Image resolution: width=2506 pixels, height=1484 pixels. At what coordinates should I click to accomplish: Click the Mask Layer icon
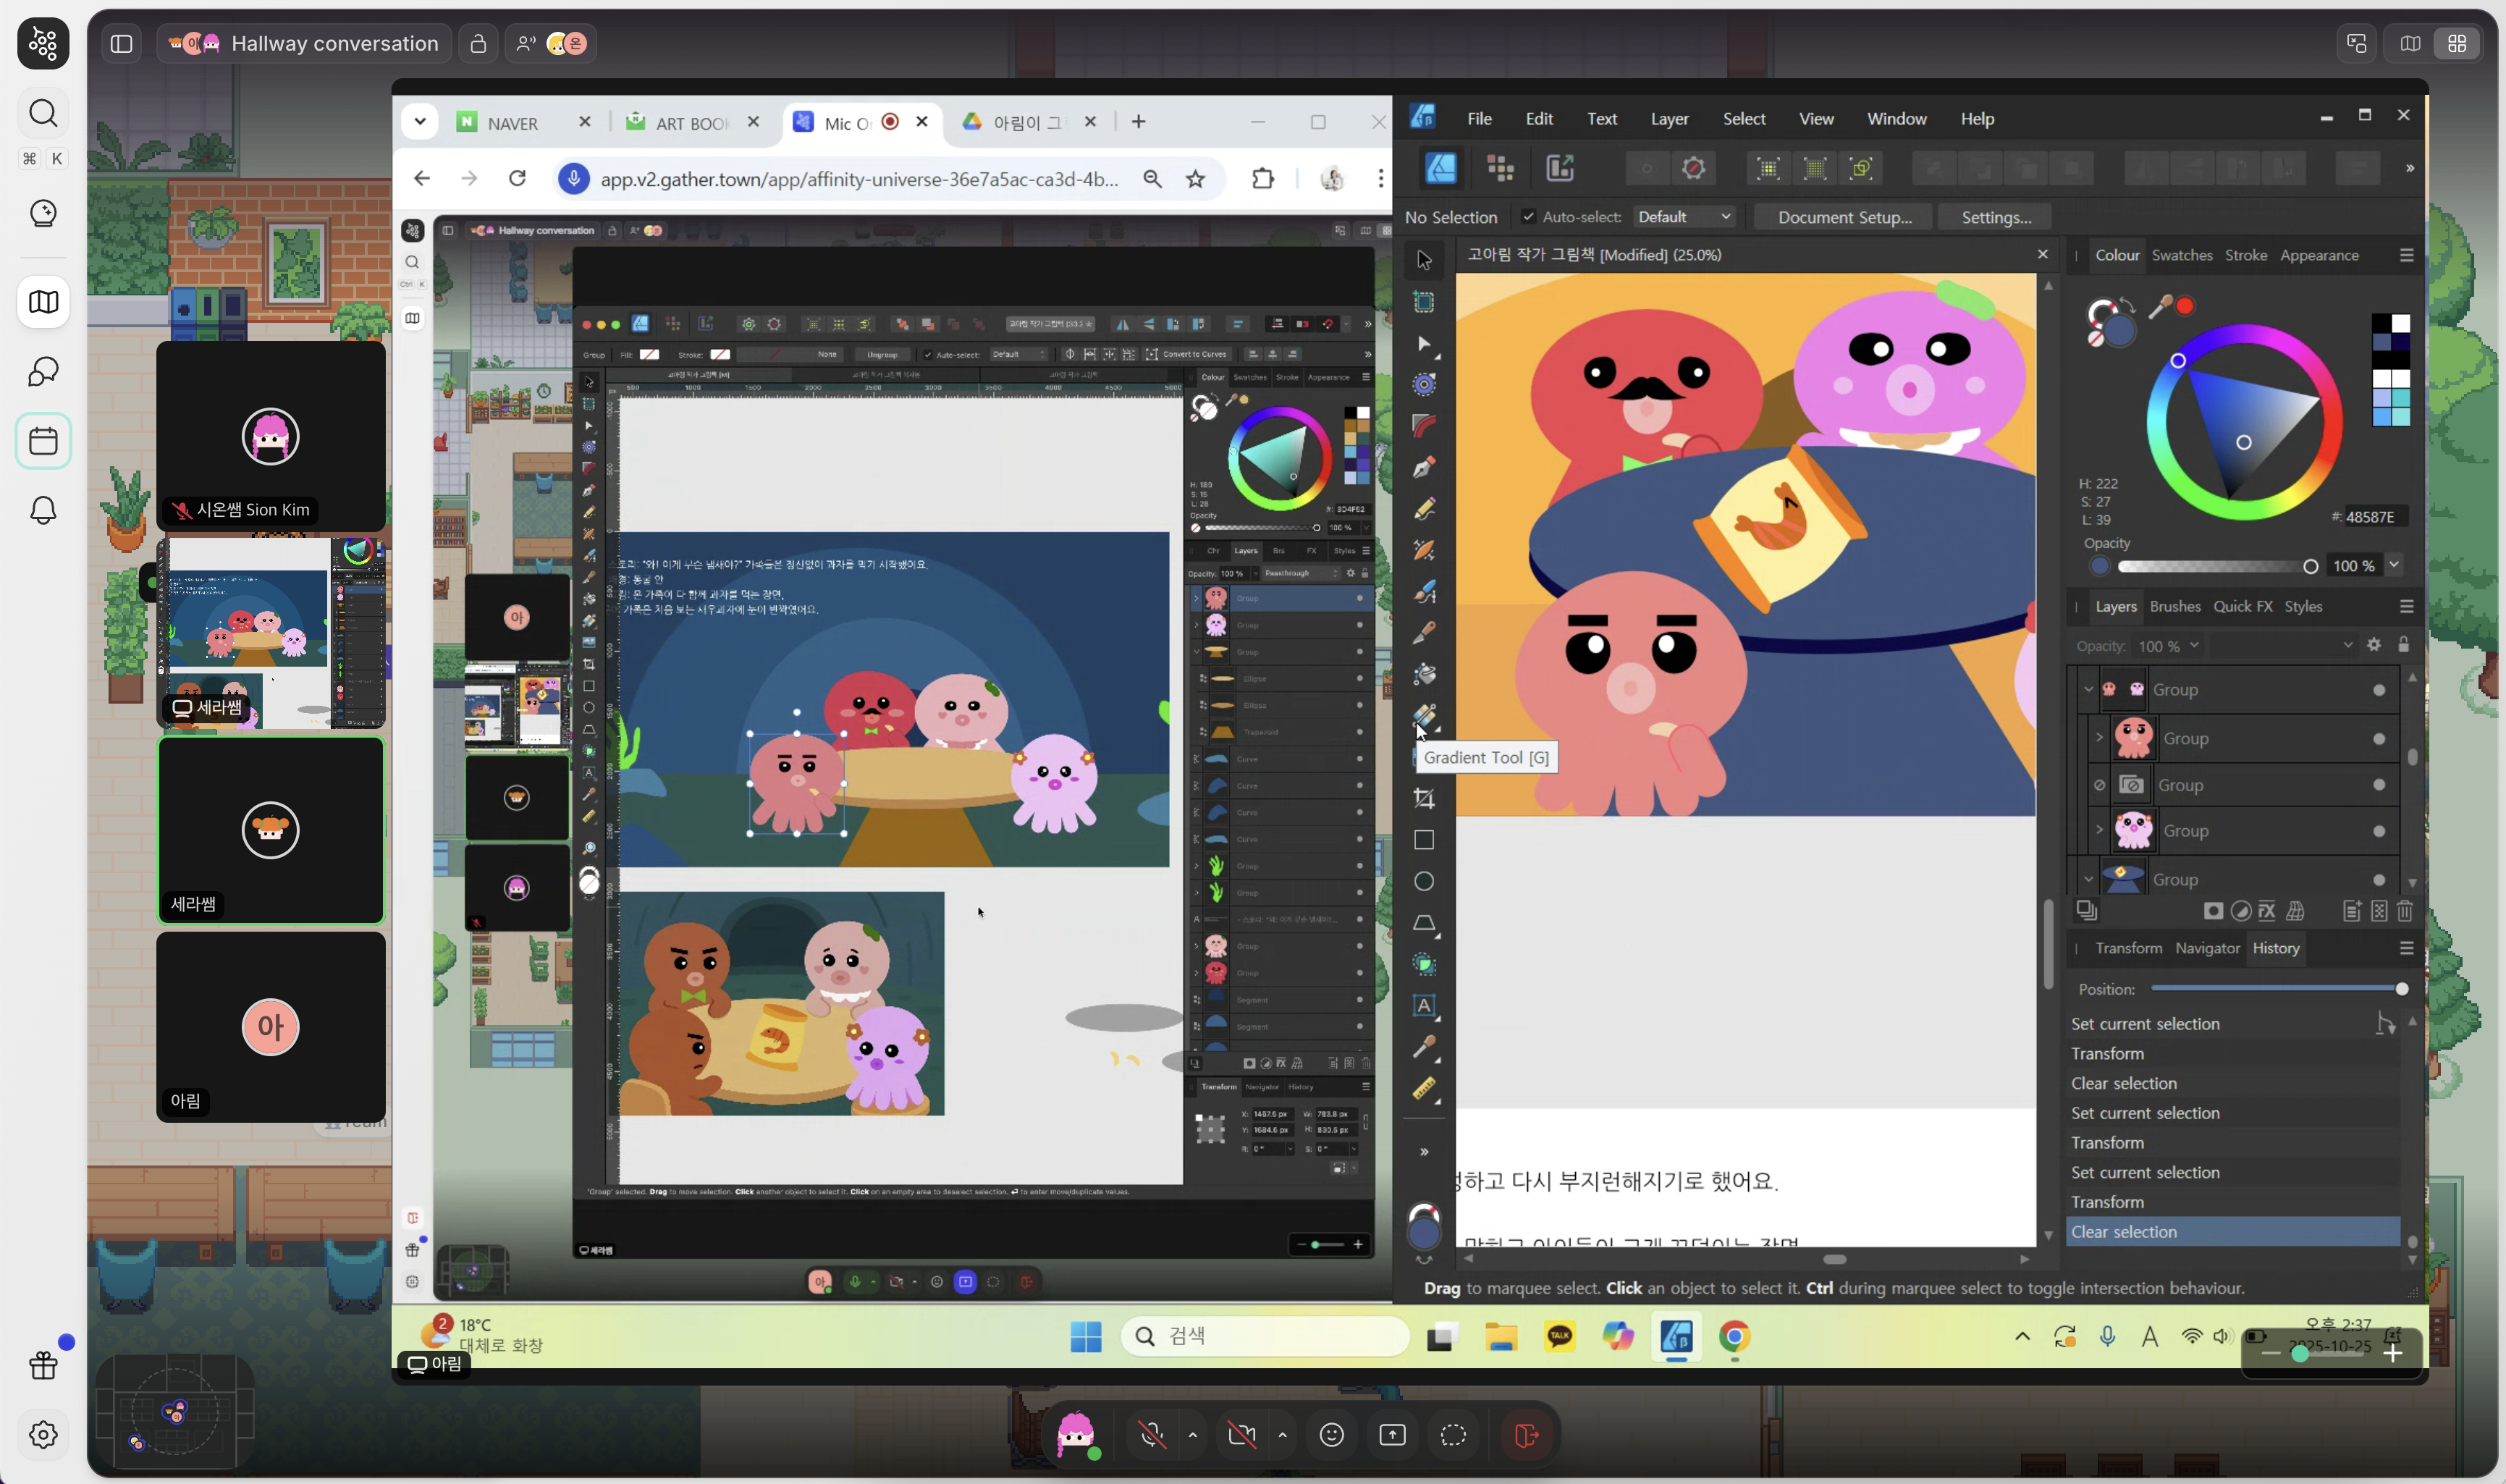[x=2213, y=911]
